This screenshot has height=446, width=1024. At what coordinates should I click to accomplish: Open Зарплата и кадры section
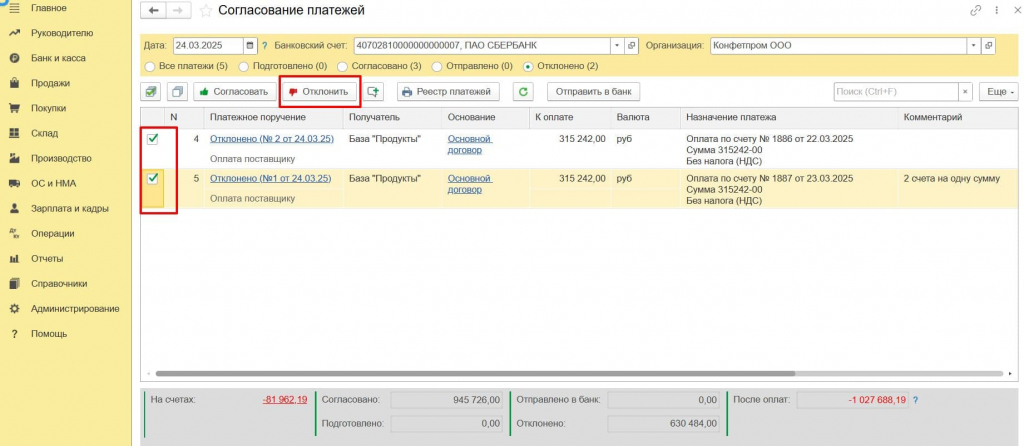[x=70, y=208]
